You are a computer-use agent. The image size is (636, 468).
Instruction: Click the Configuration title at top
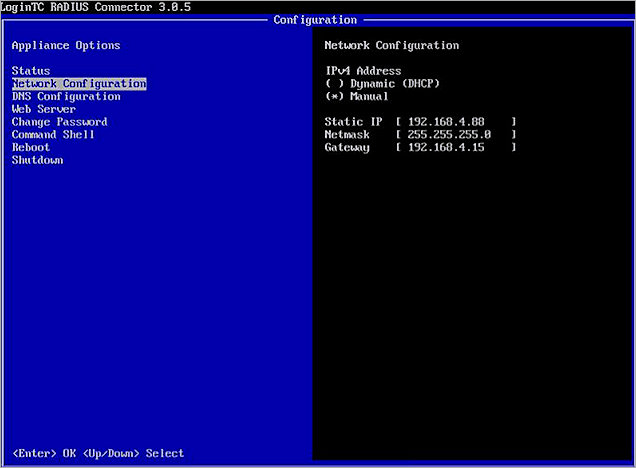315,20
